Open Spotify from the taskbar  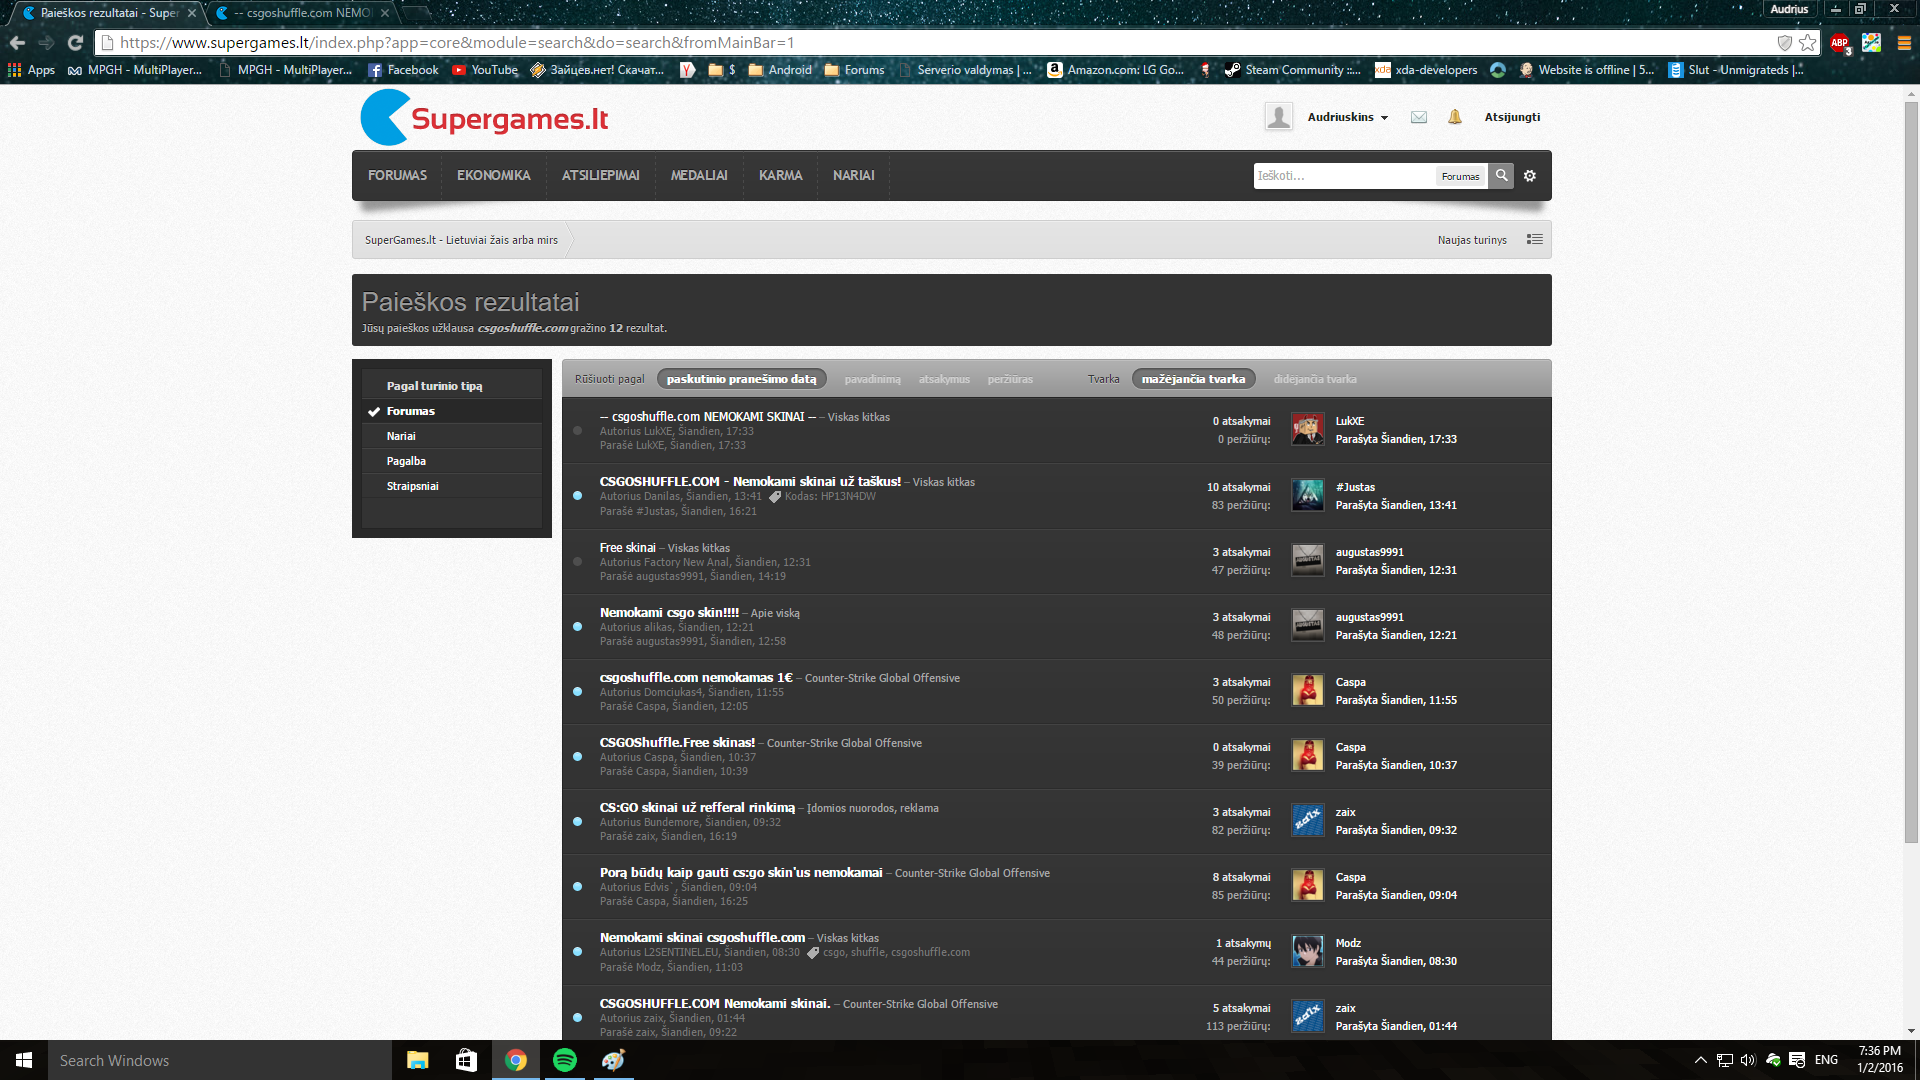coord(564,1060)
